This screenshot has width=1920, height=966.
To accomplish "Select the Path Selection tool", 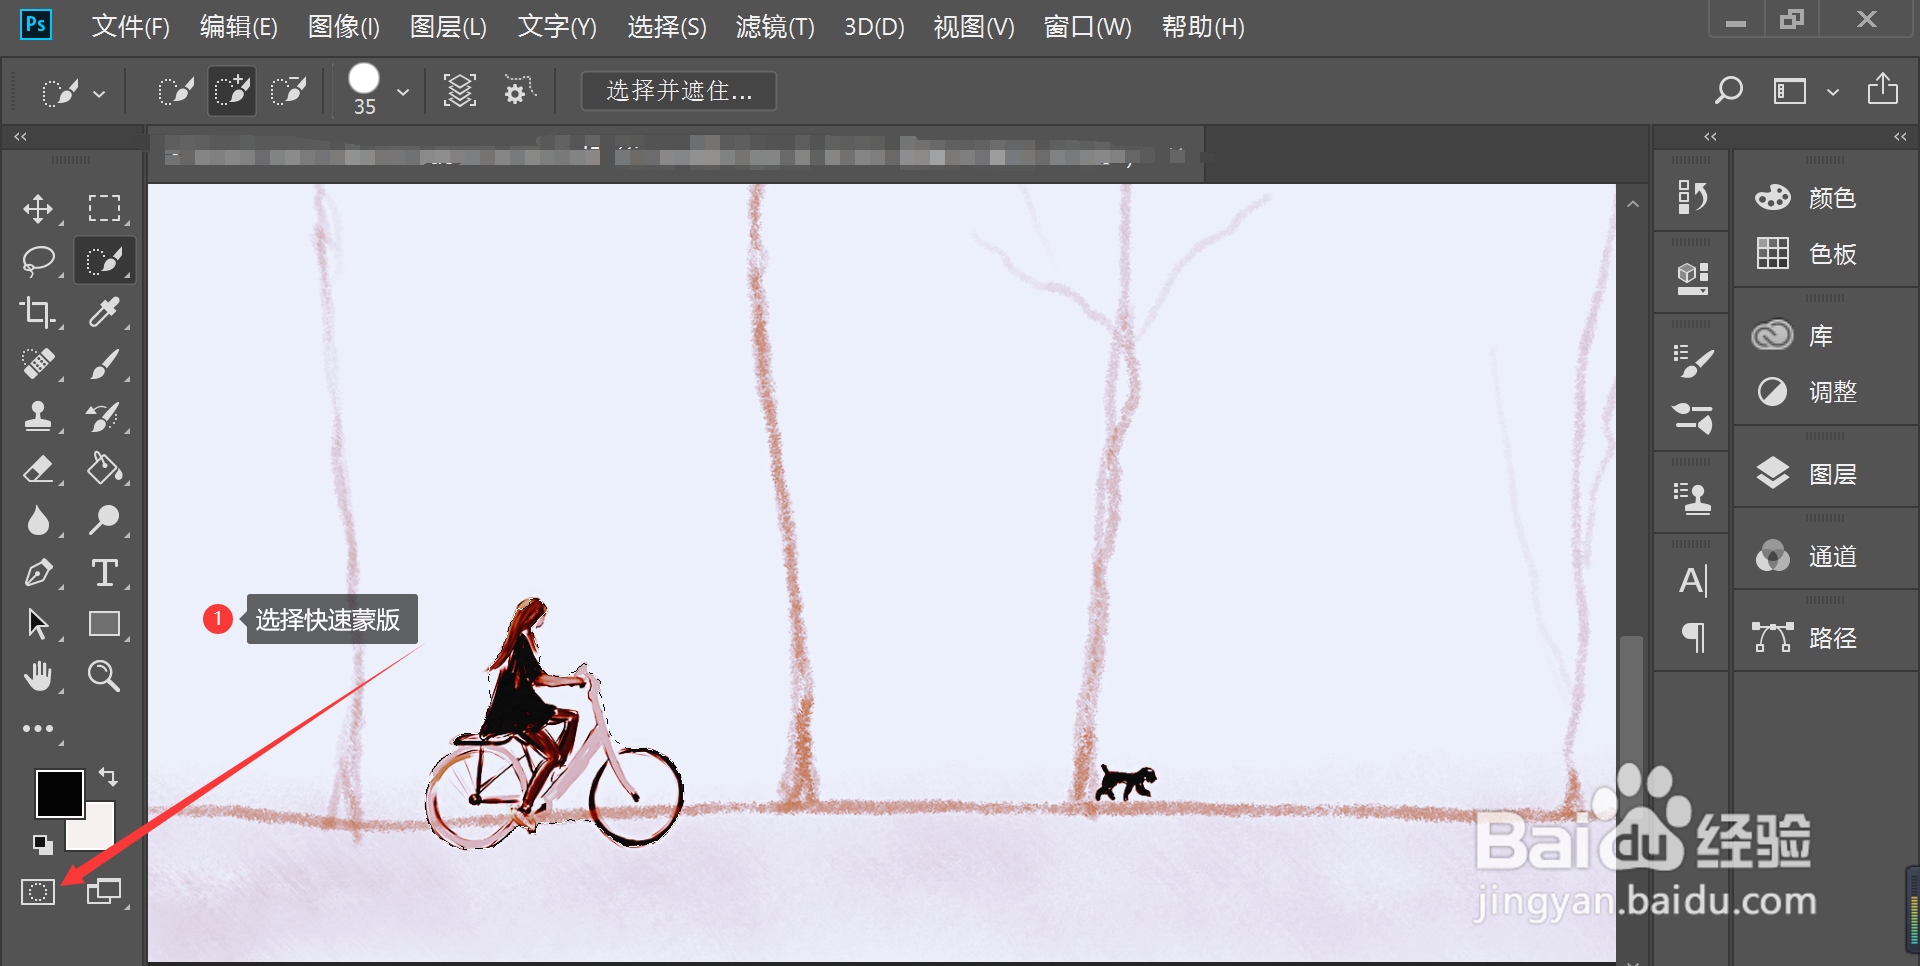I will 38,624.
